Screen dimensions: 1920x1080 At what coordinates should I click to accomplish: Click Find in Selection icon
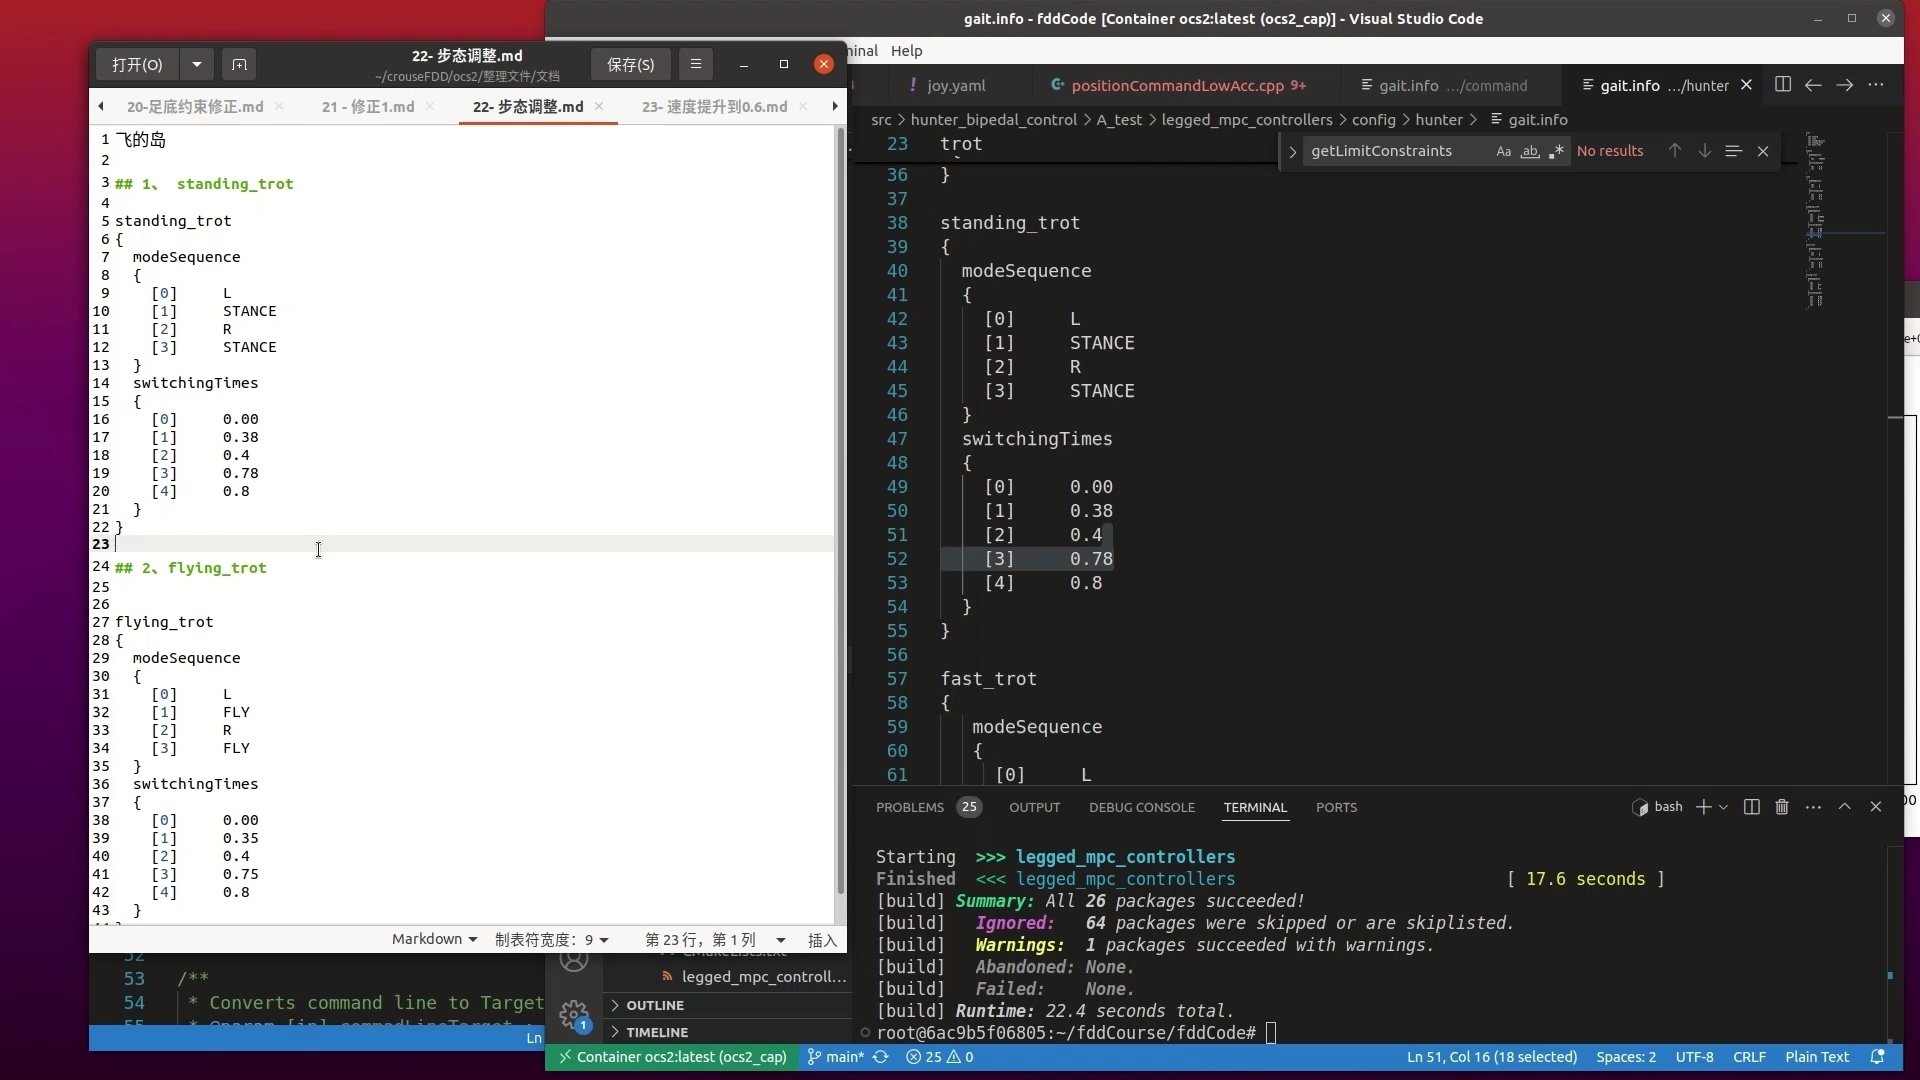coord(1733,151)
